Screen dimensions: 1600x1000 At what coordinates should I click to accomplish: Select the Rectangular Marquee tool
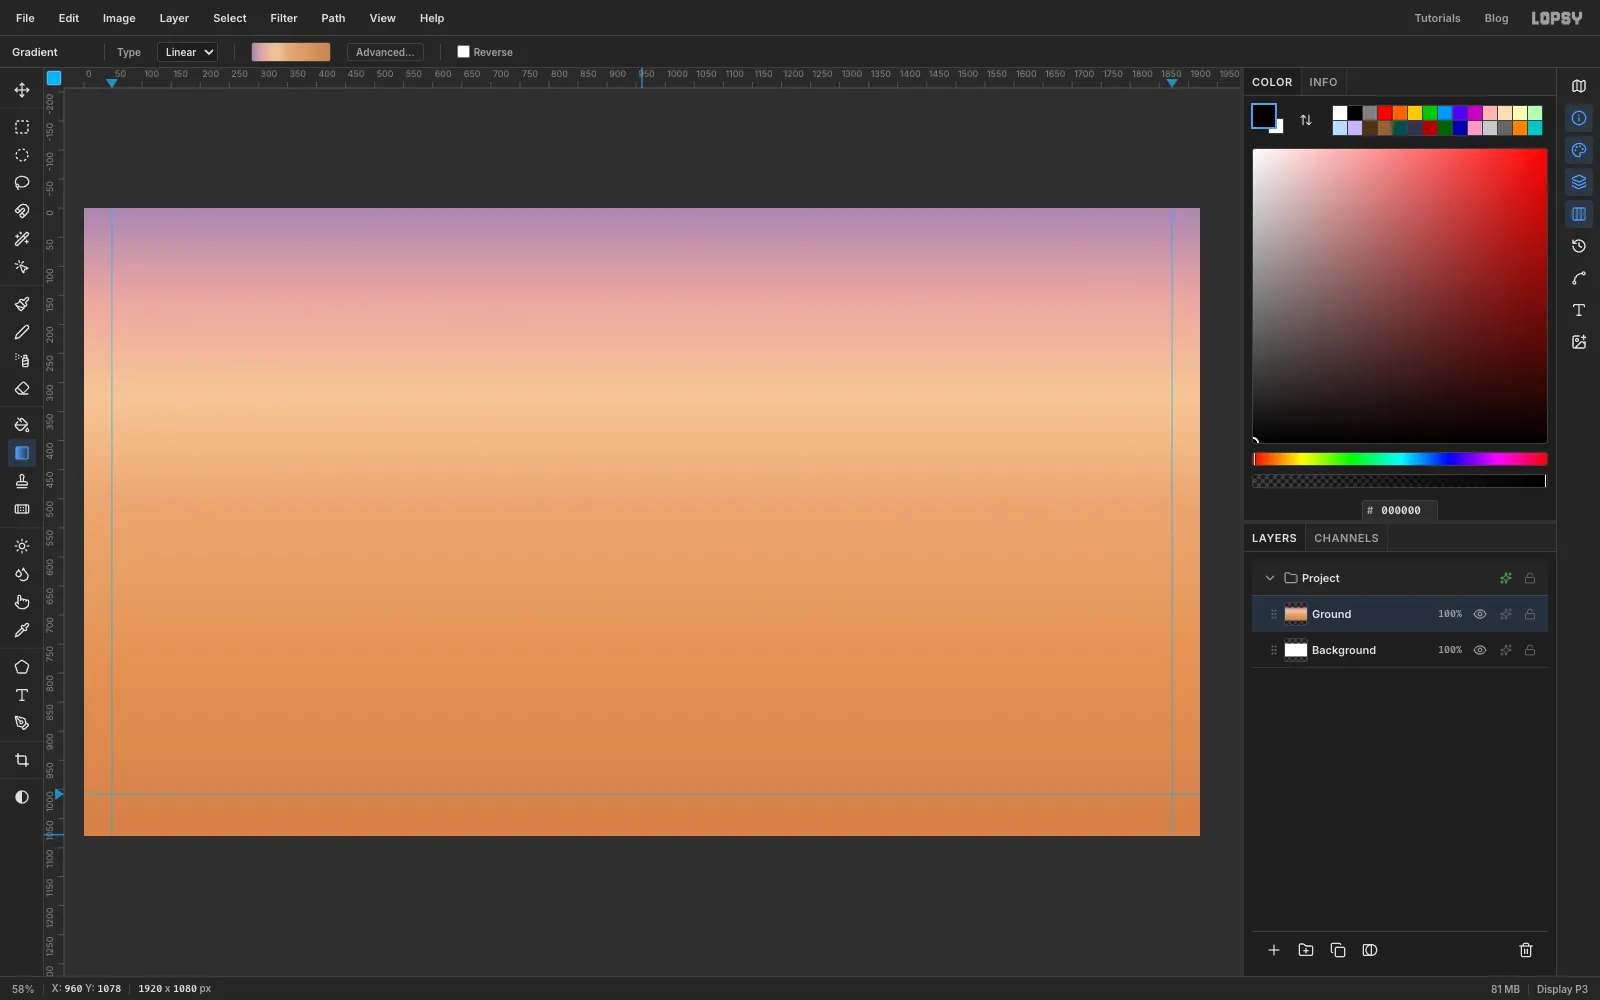click(x=22, y=127)
